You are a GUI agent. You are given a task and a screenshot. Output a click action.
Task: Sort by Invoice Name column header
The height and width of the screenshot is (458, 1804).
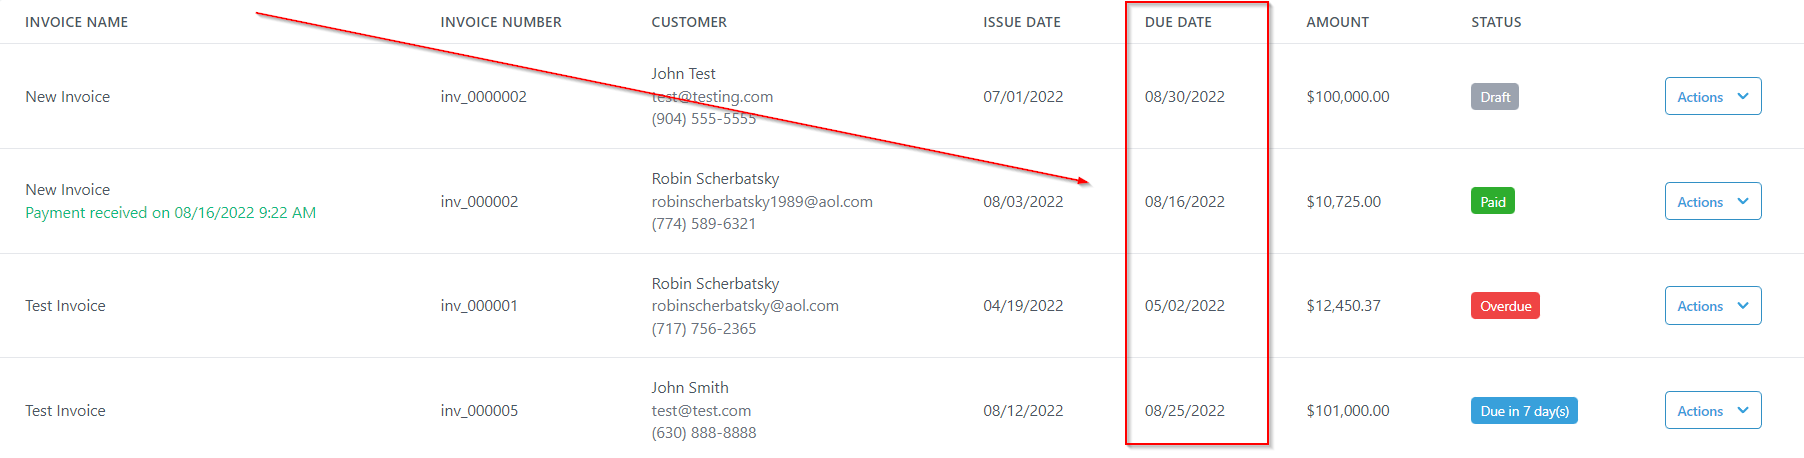tap(77, 22)
